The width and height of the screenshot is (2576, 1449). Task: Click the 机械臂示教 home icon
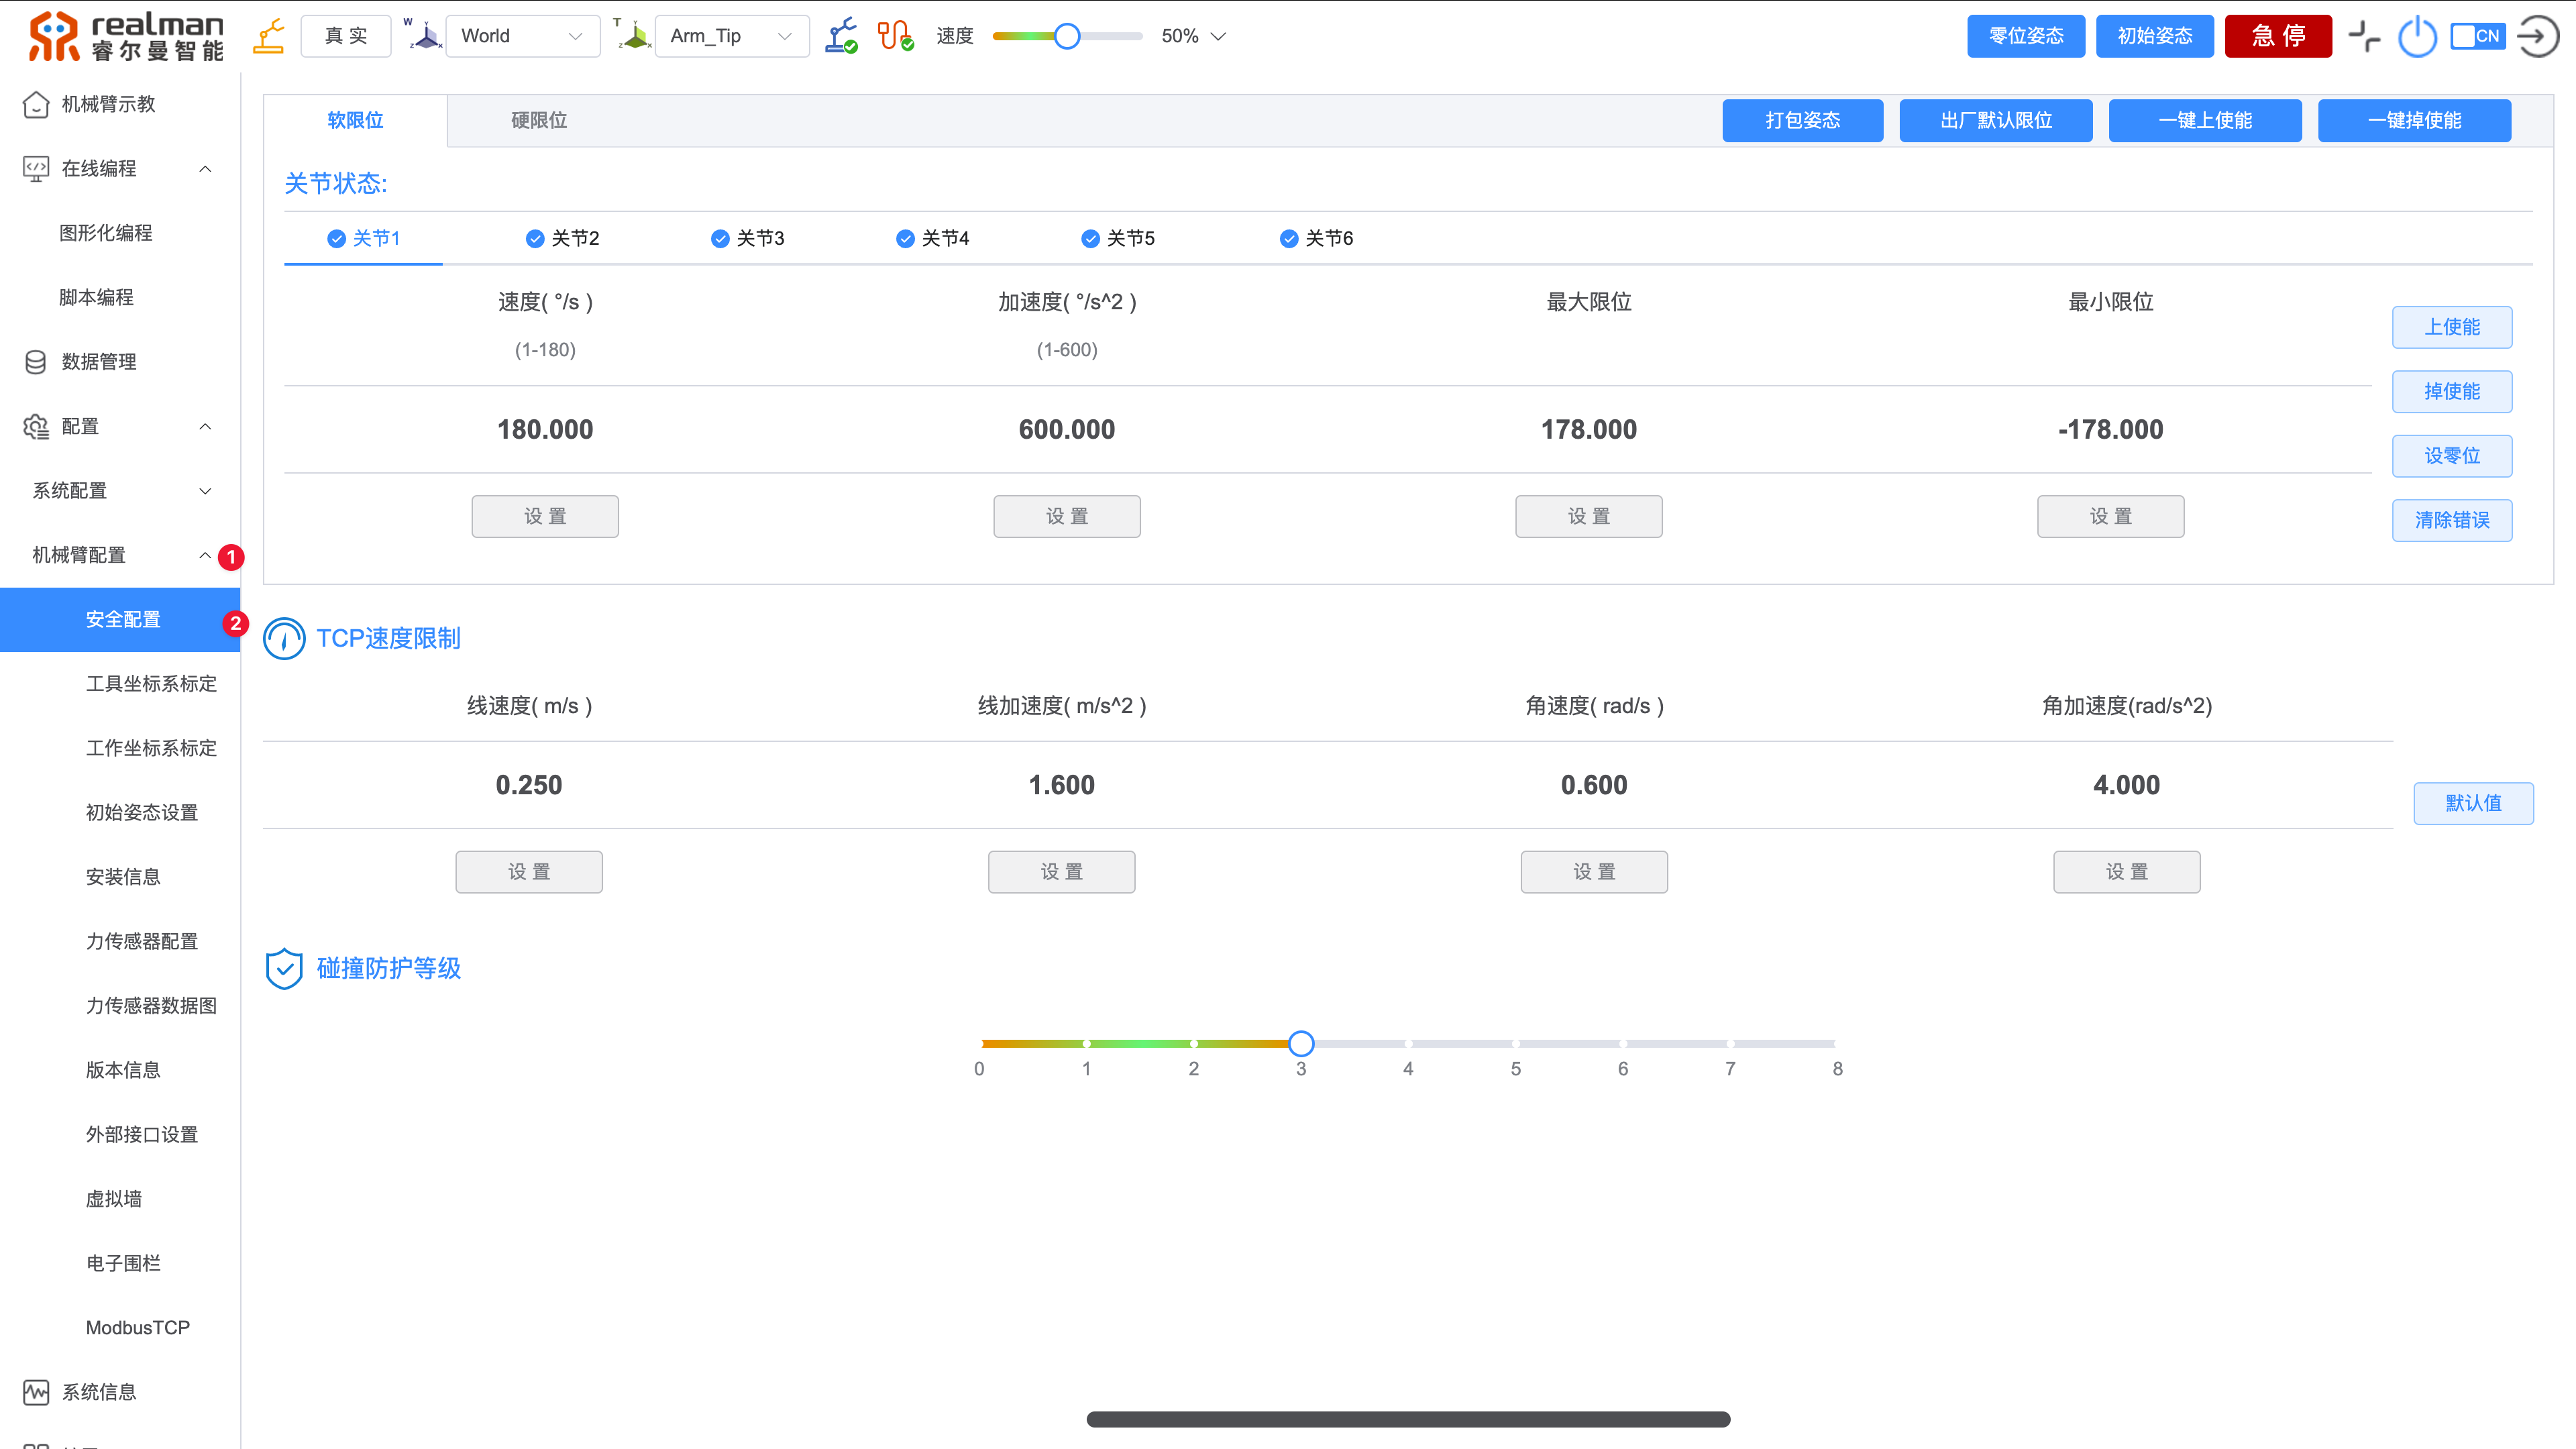36,104
